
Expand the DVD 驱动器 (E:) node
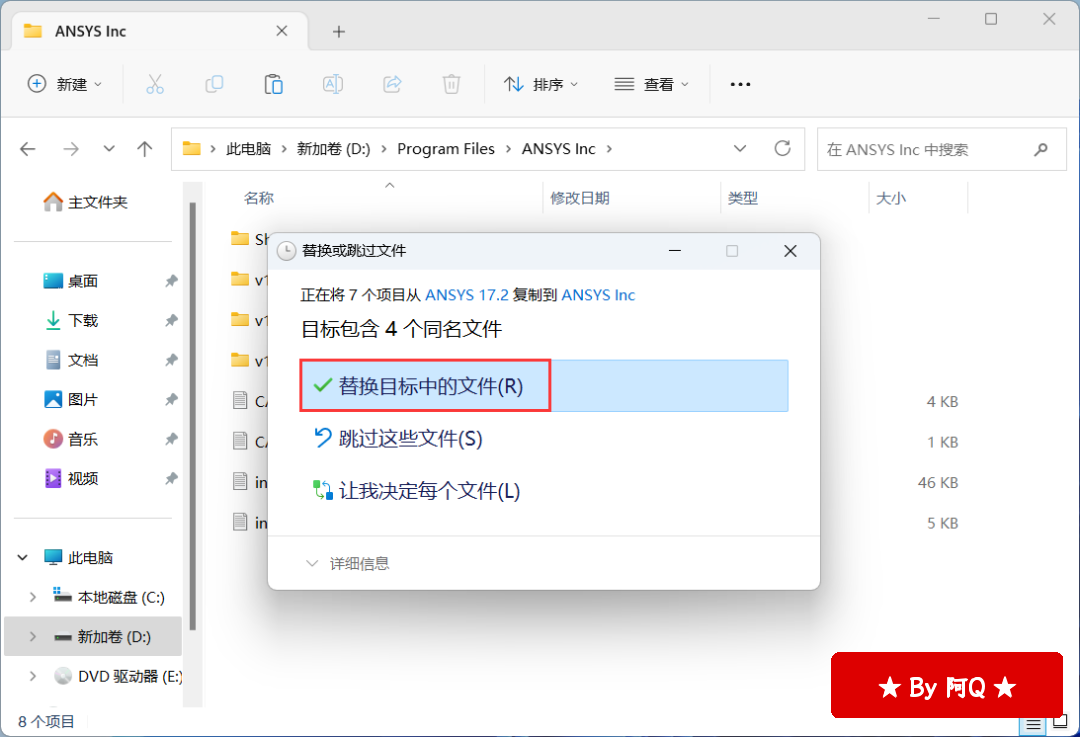click(x=32, y=676)
